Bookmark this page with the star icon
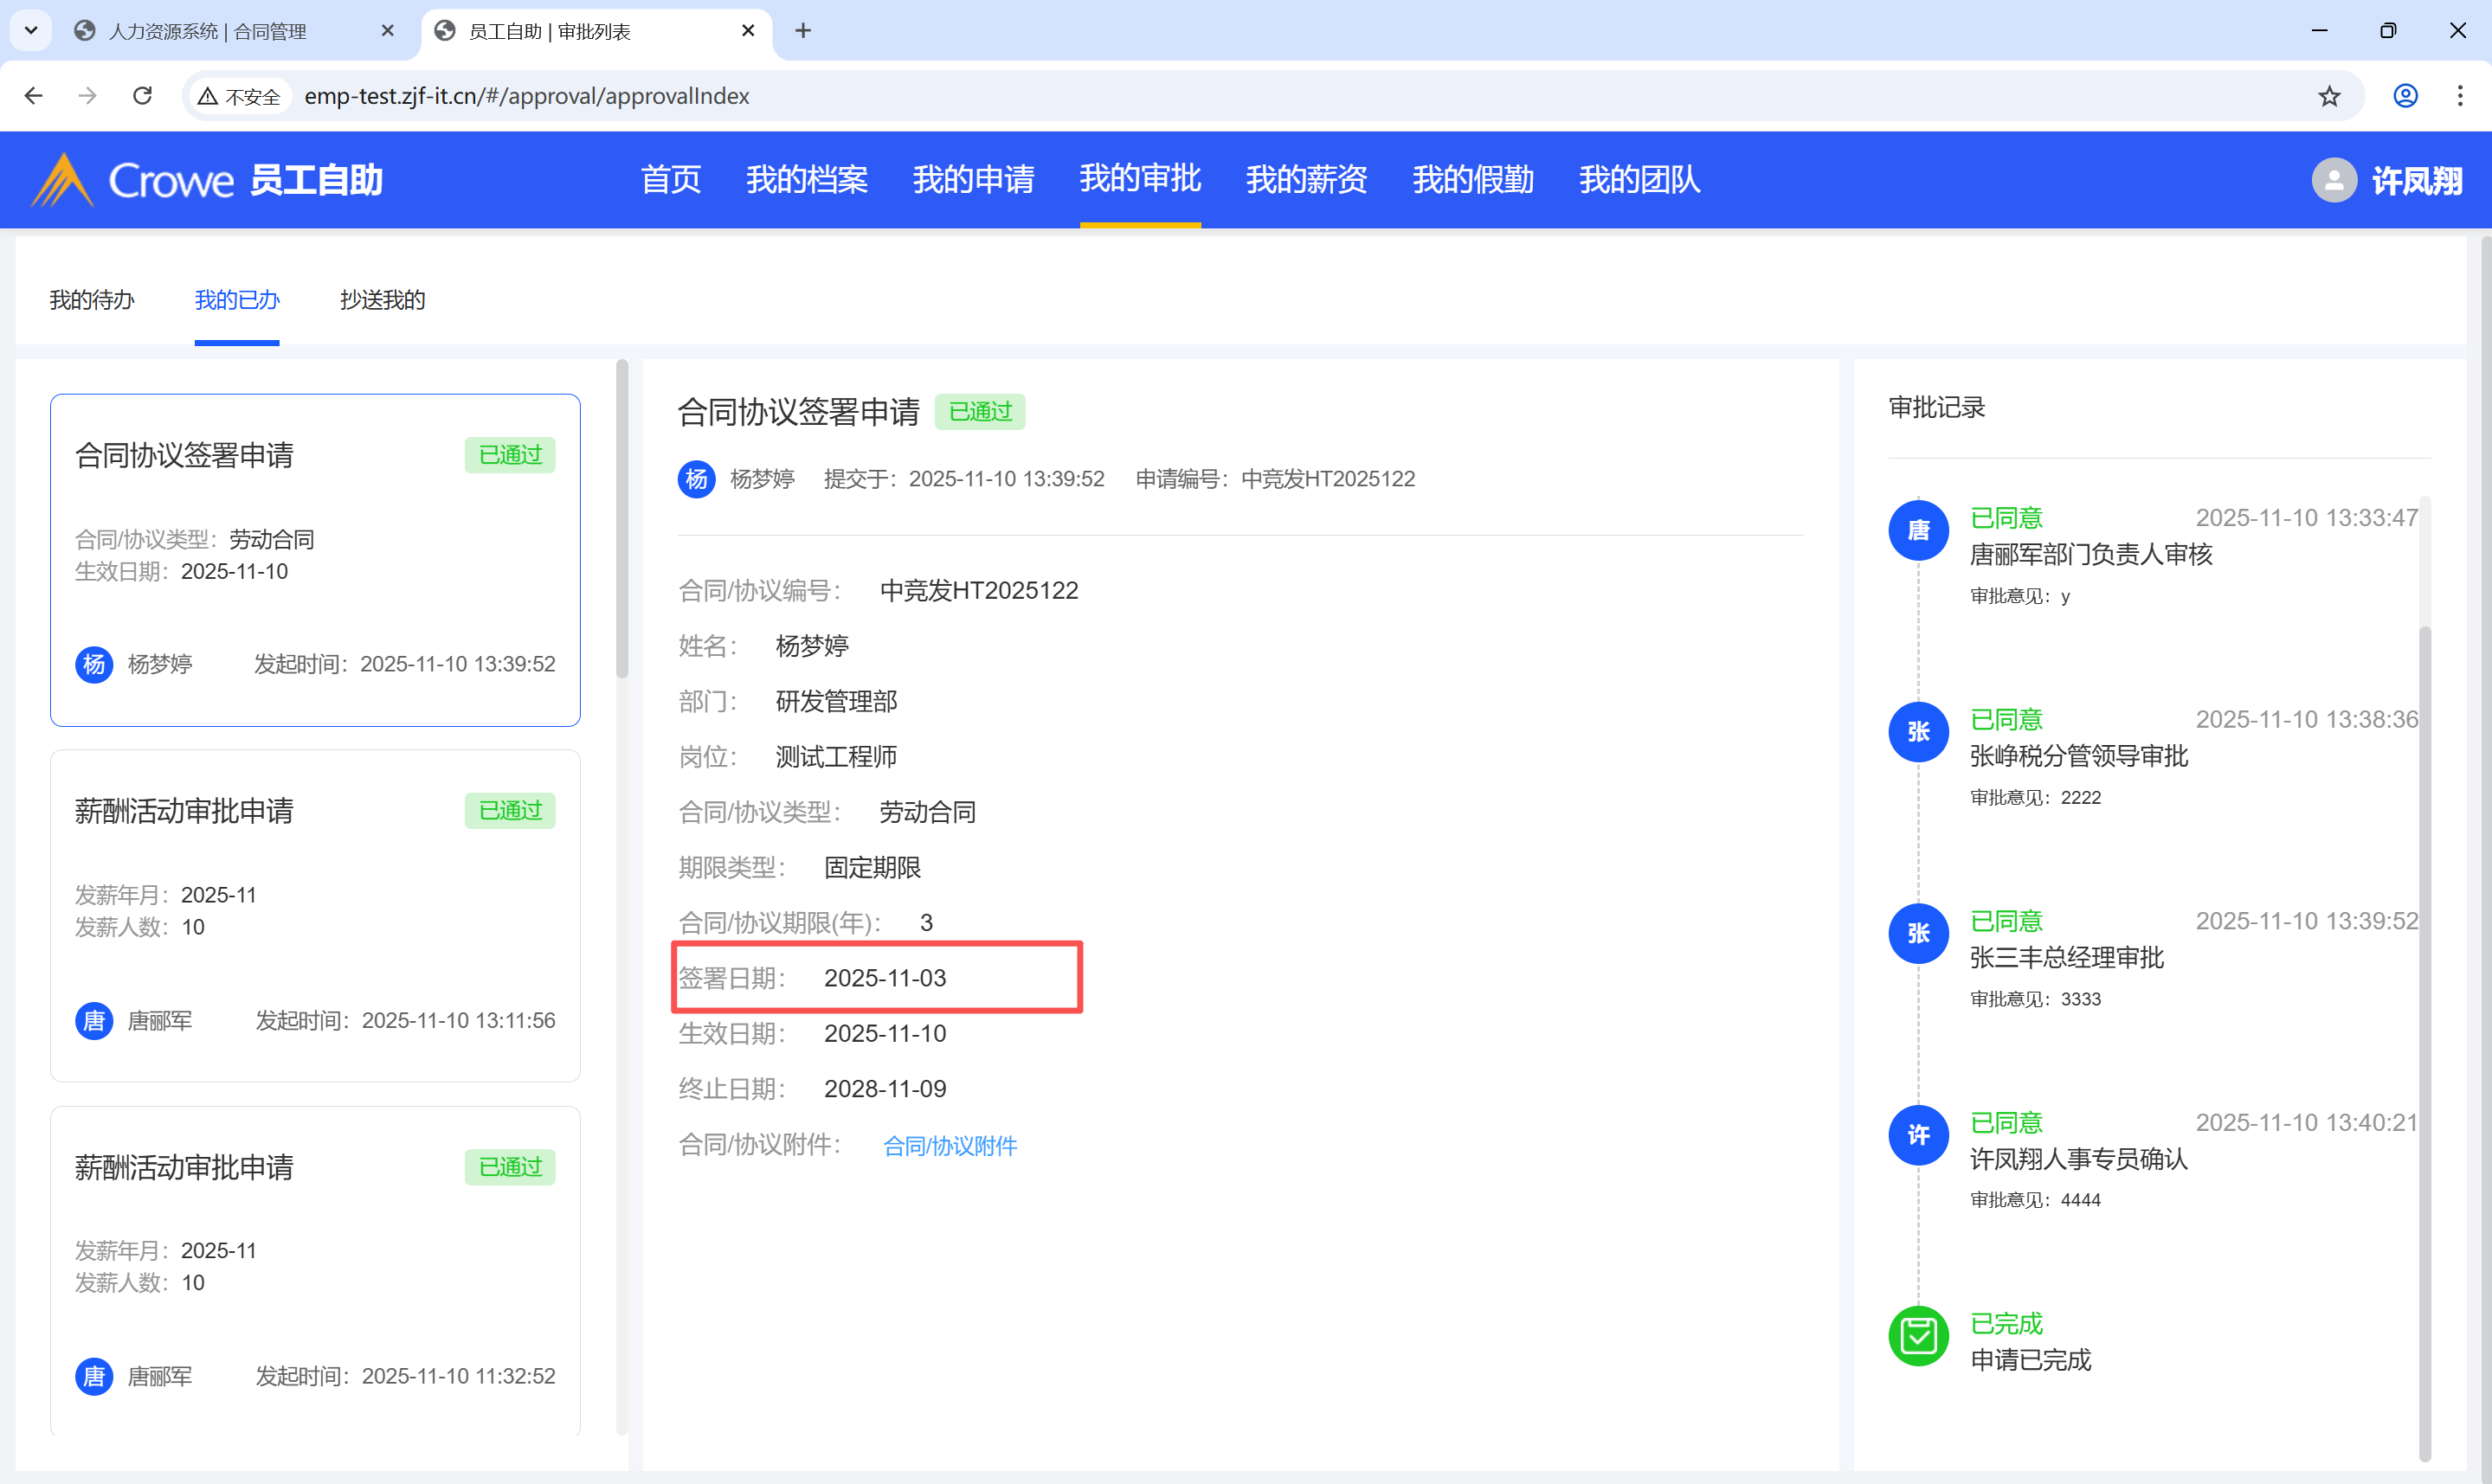2492x1484 pixels. click(2329, 96)
